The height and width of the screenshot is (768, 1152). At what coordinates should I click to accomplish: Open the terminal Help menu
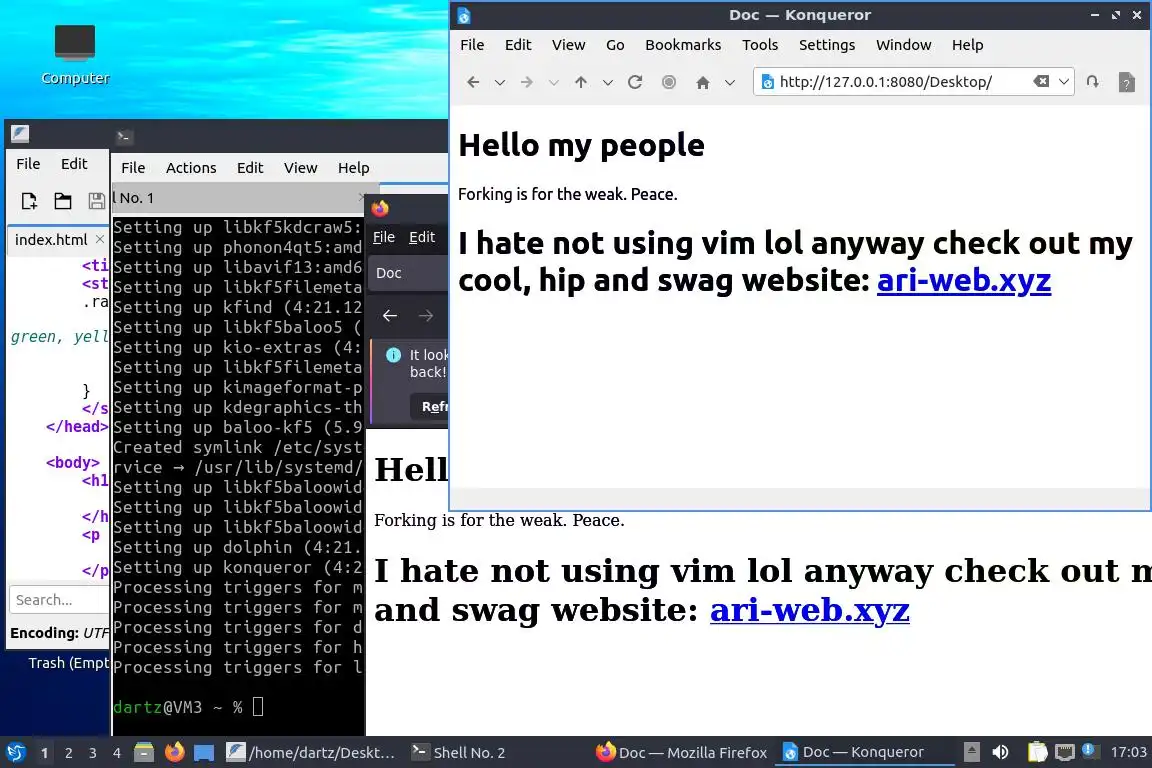[353, 168]
